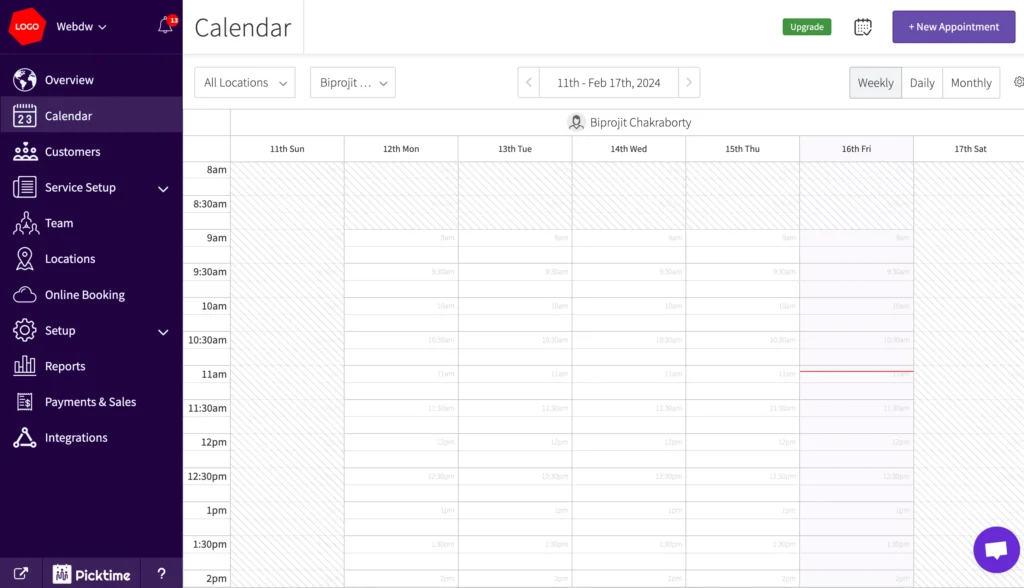
Task: Go to the next week with arrow
Action: click(689, 83)
